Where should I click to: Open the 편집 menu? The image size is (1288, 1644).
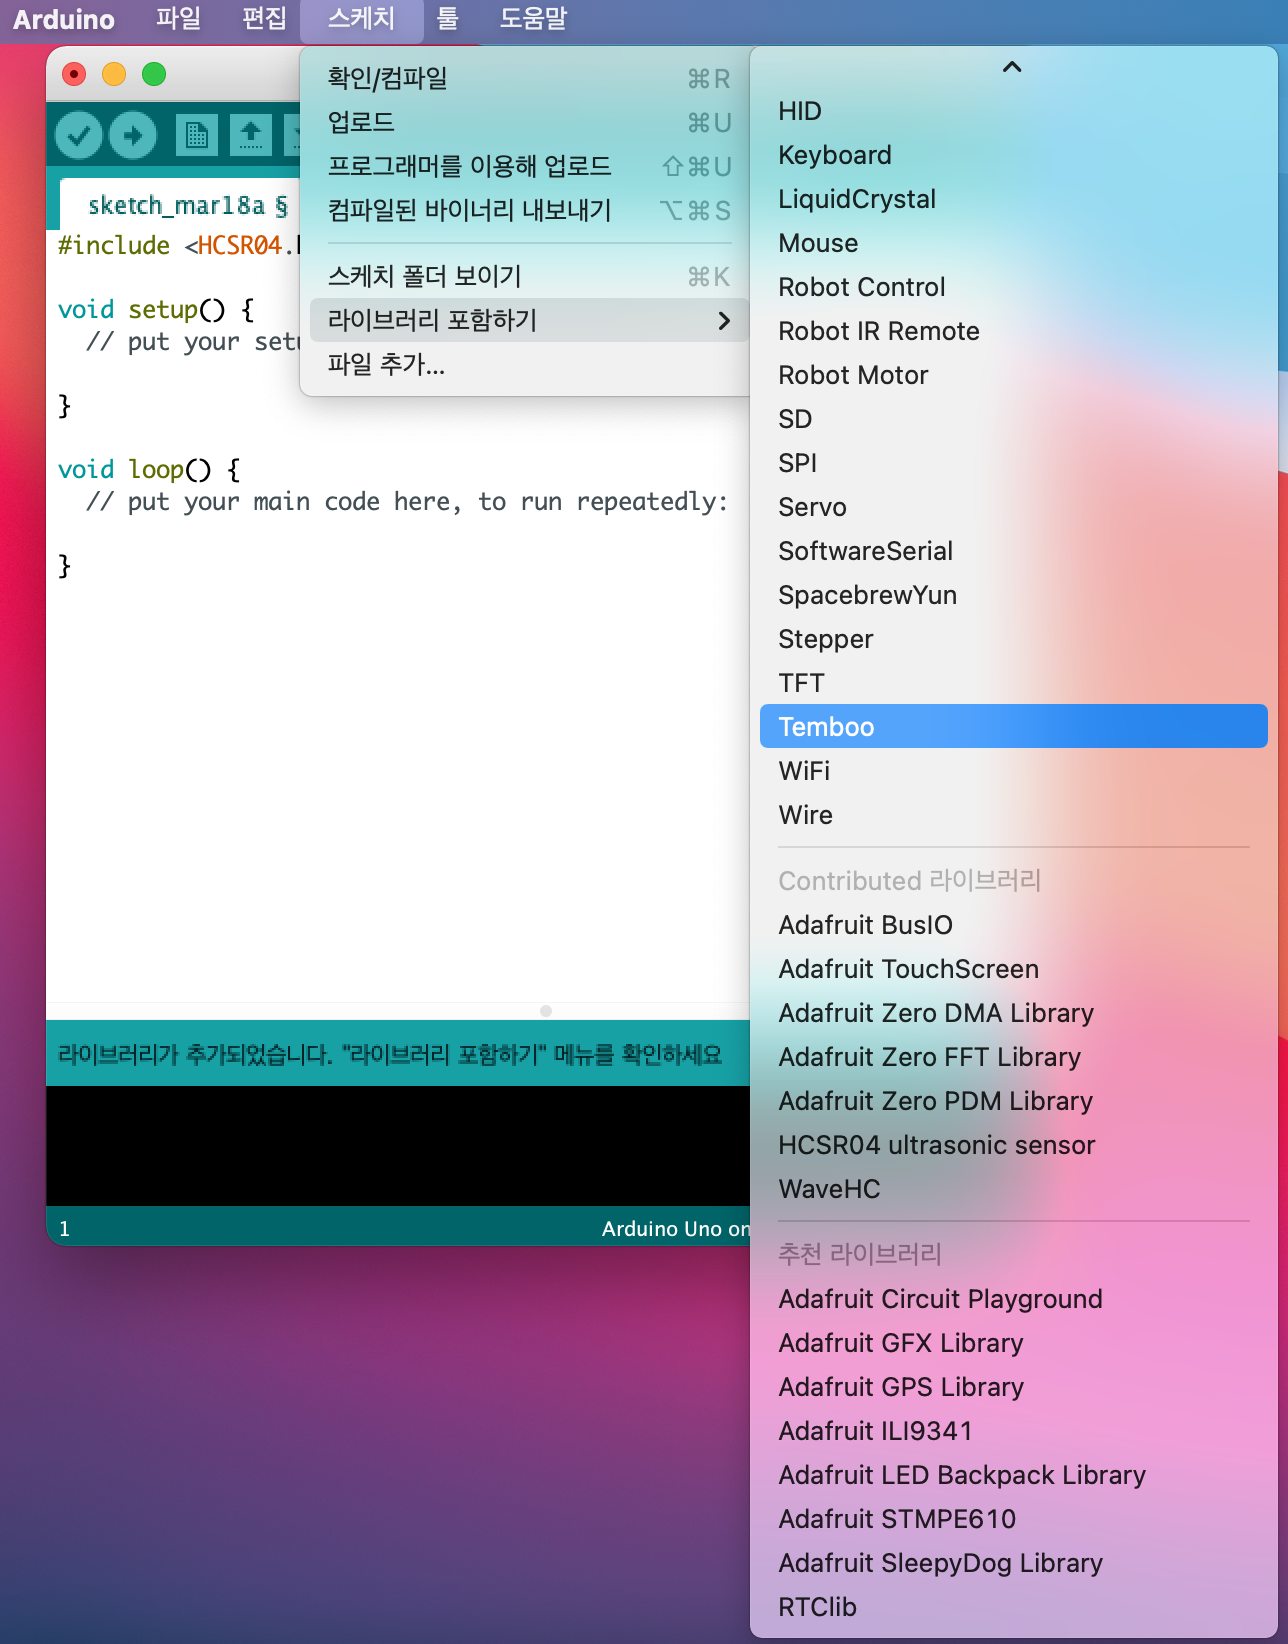point(265,18)
